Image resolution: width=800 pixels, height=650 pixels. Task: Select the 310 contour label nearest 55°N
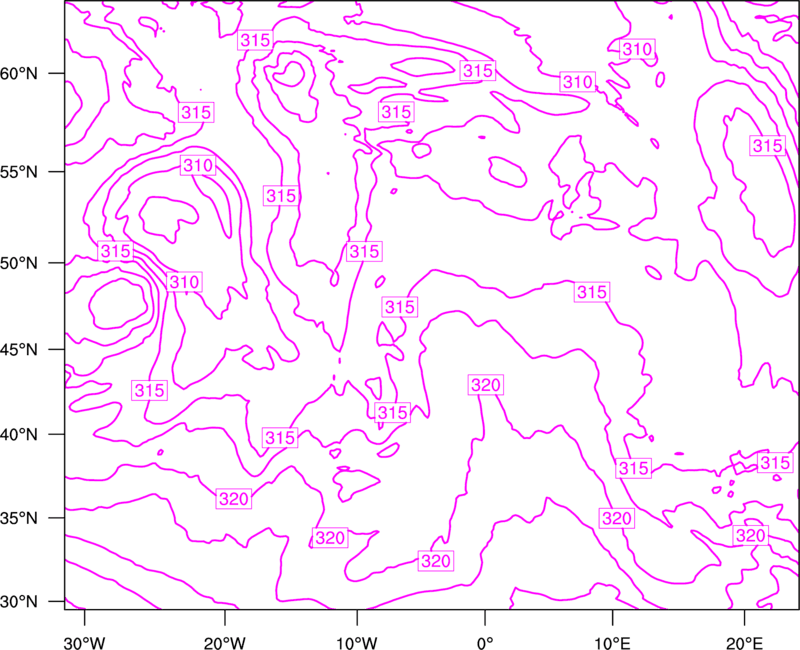coord(197,165)
